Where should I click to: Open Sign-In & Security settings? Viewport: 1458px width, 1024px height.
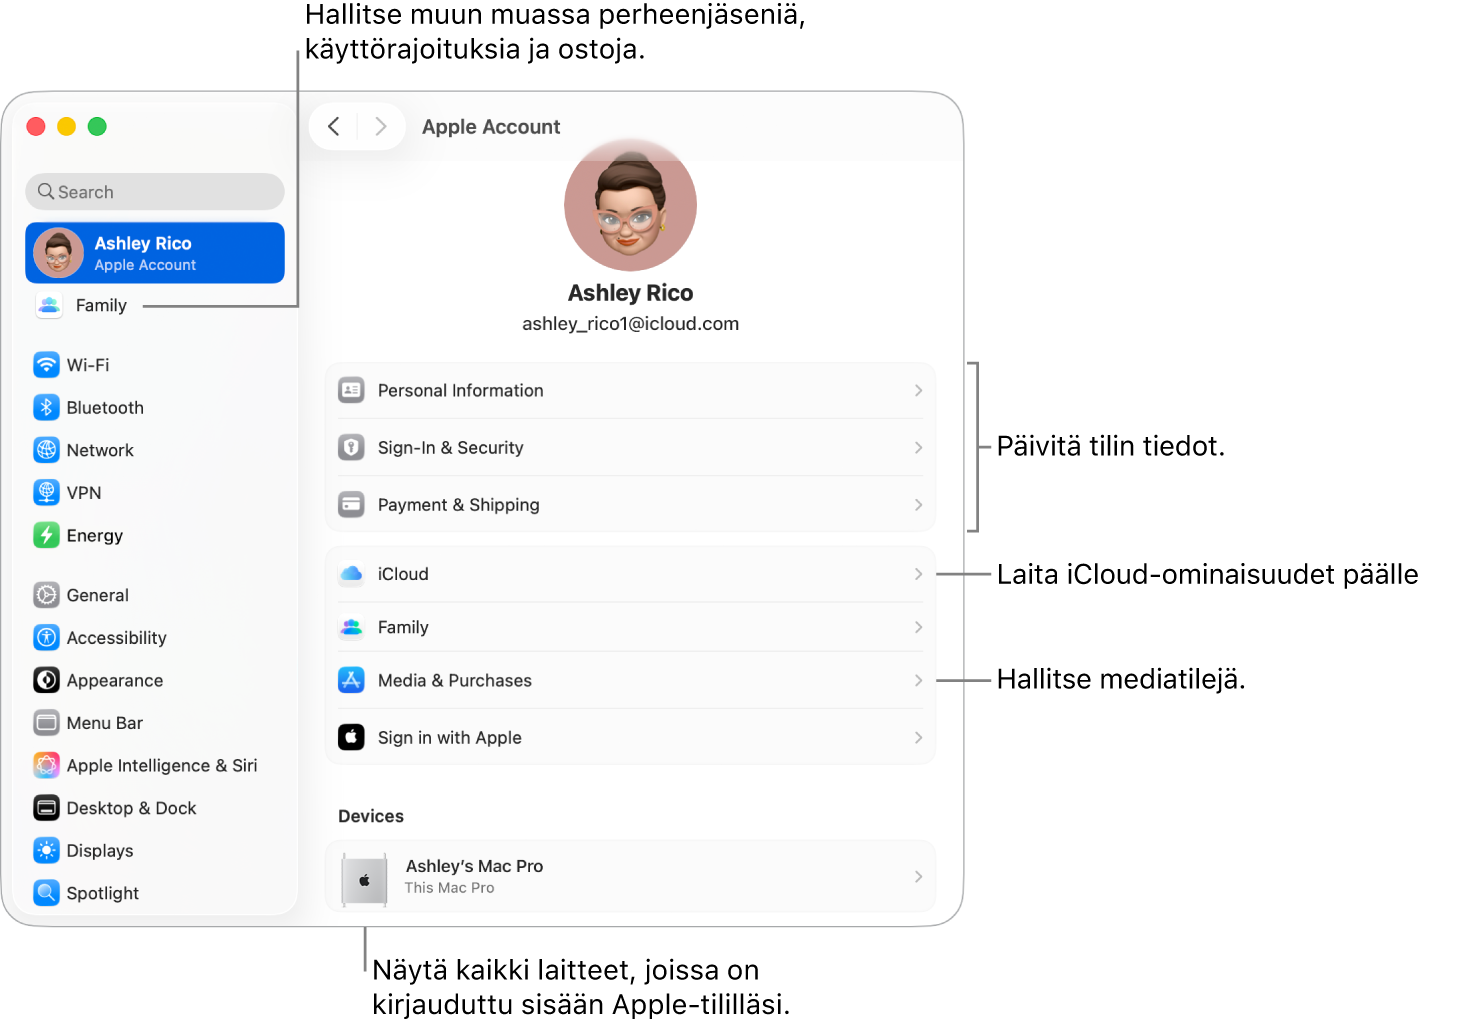tap(630, 447)
